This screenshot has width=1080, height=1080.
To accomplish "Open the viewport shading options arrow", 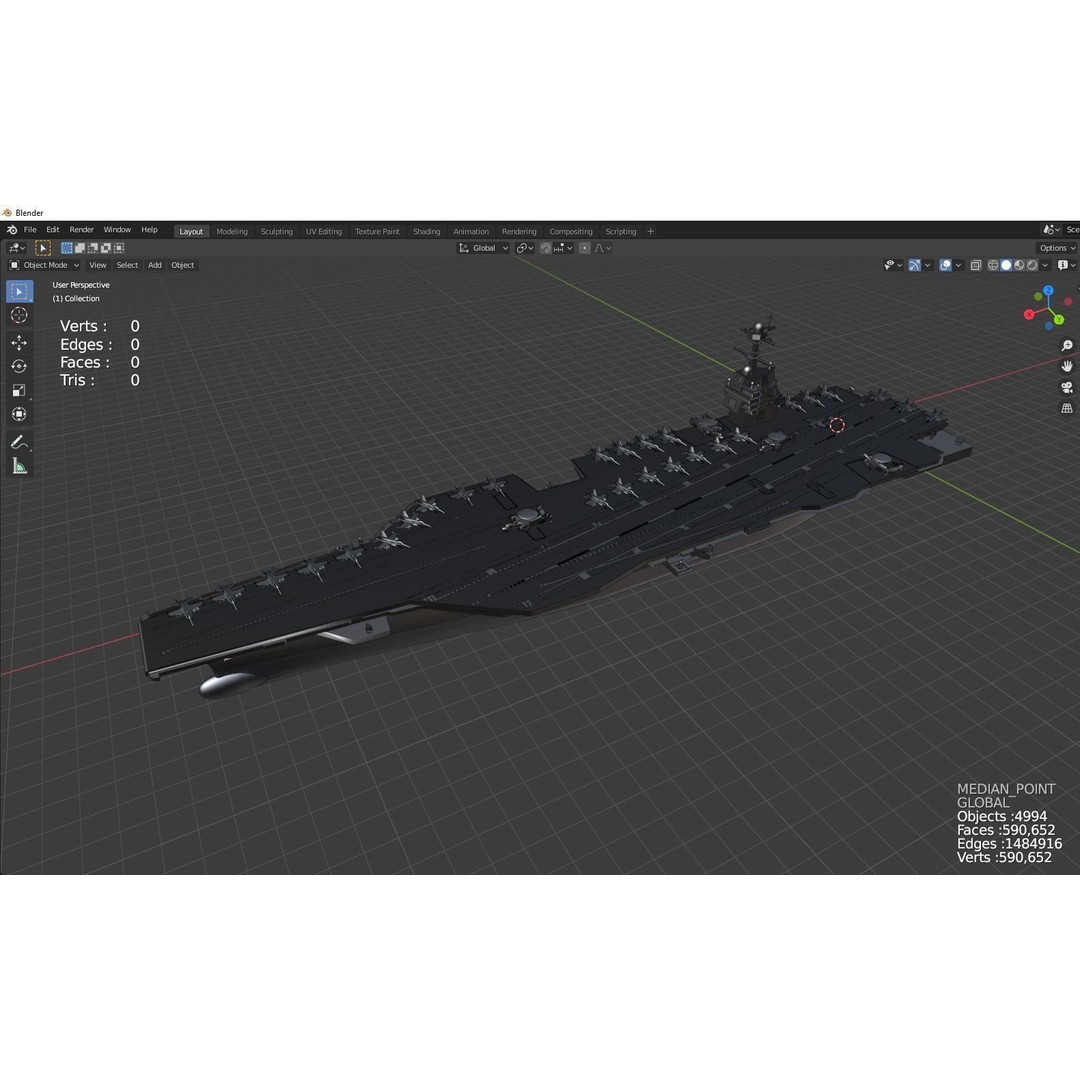I will [x=1046, y=265].
